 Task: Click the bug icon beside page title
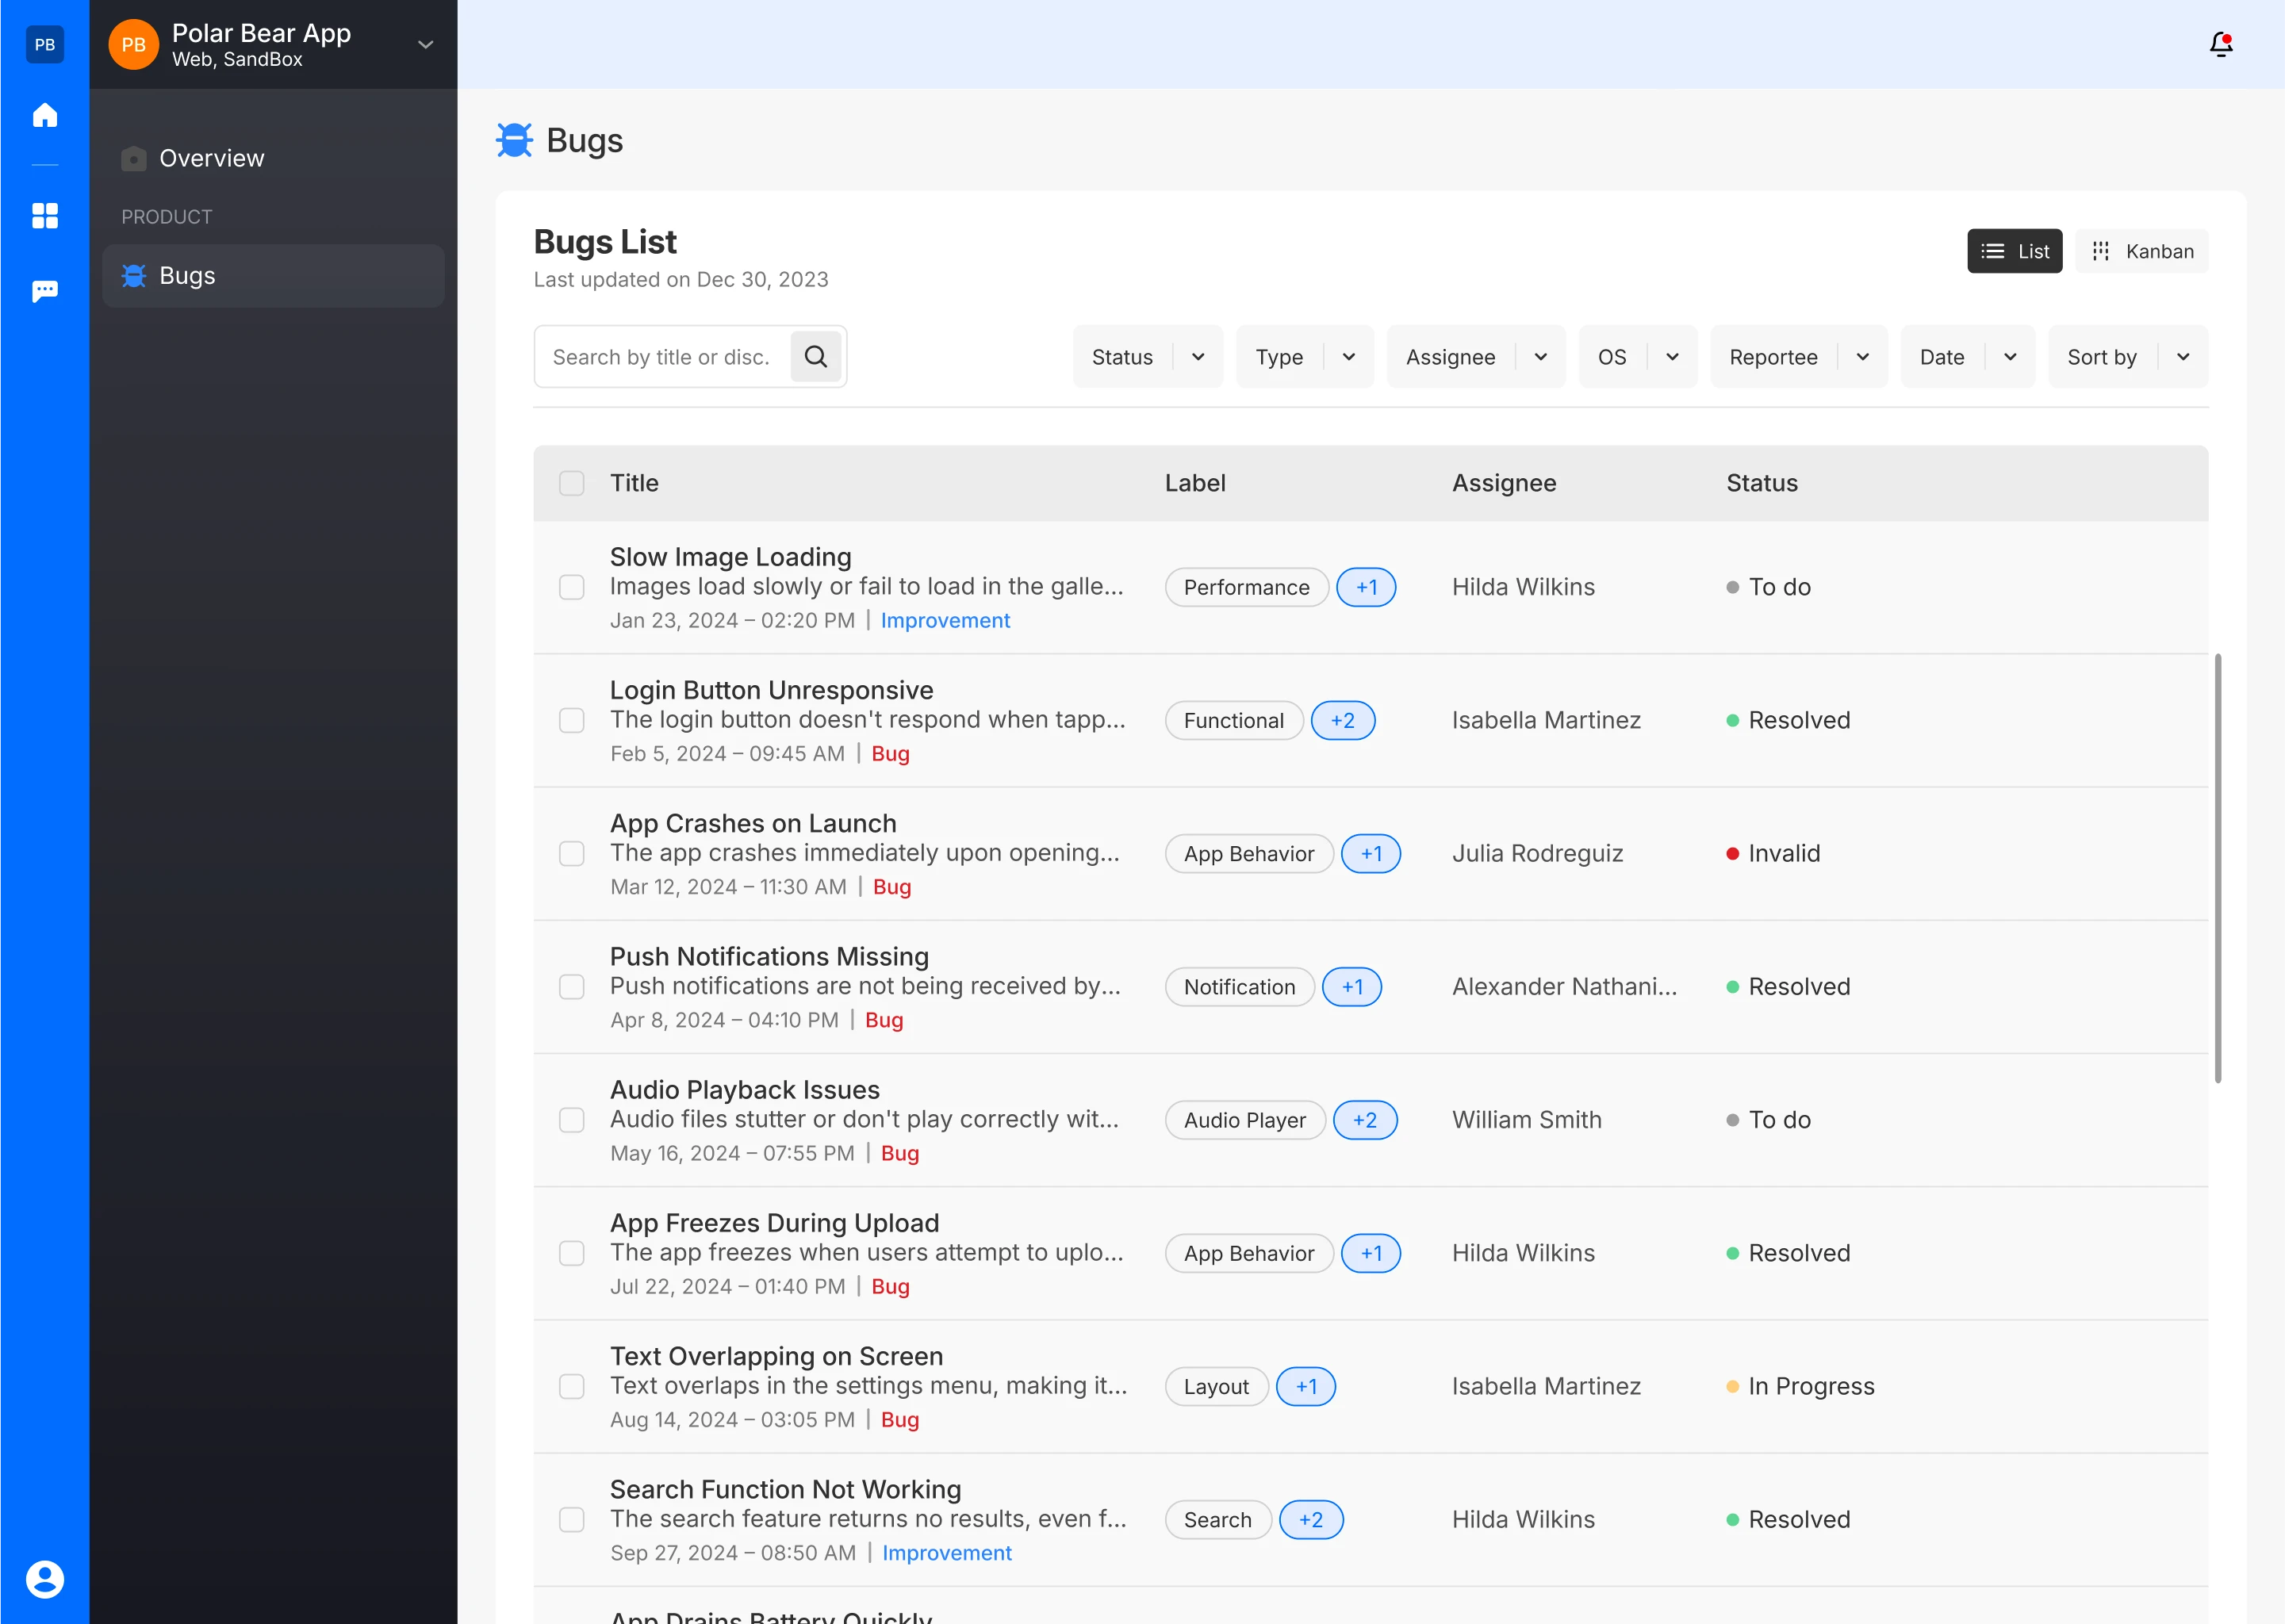(514, 140)
